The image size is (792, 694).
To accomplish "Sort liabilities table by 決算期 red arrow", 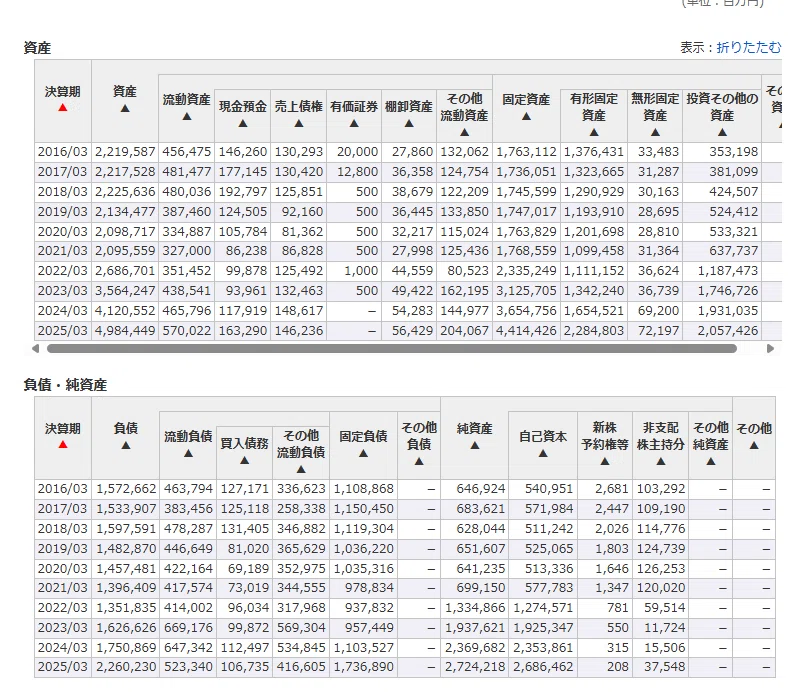I will pos(63,444).
